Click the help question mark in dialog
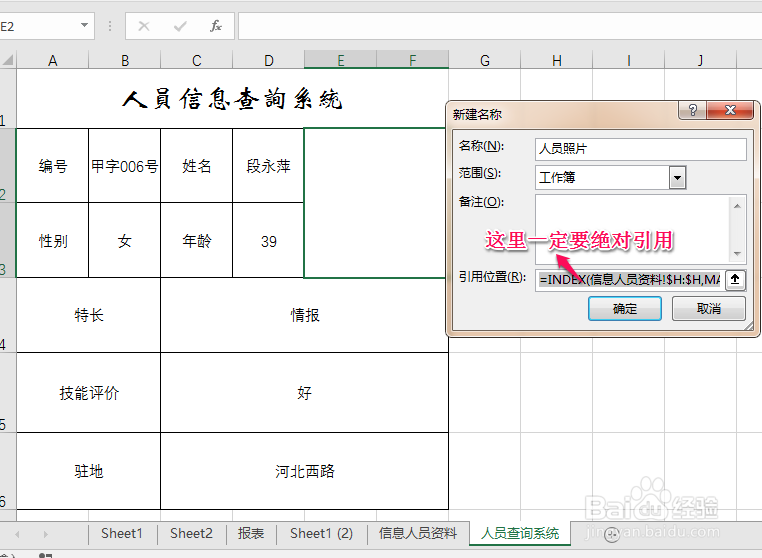This screenshot has width=762, height=558. pyautogui.click(x=693, y=110)
